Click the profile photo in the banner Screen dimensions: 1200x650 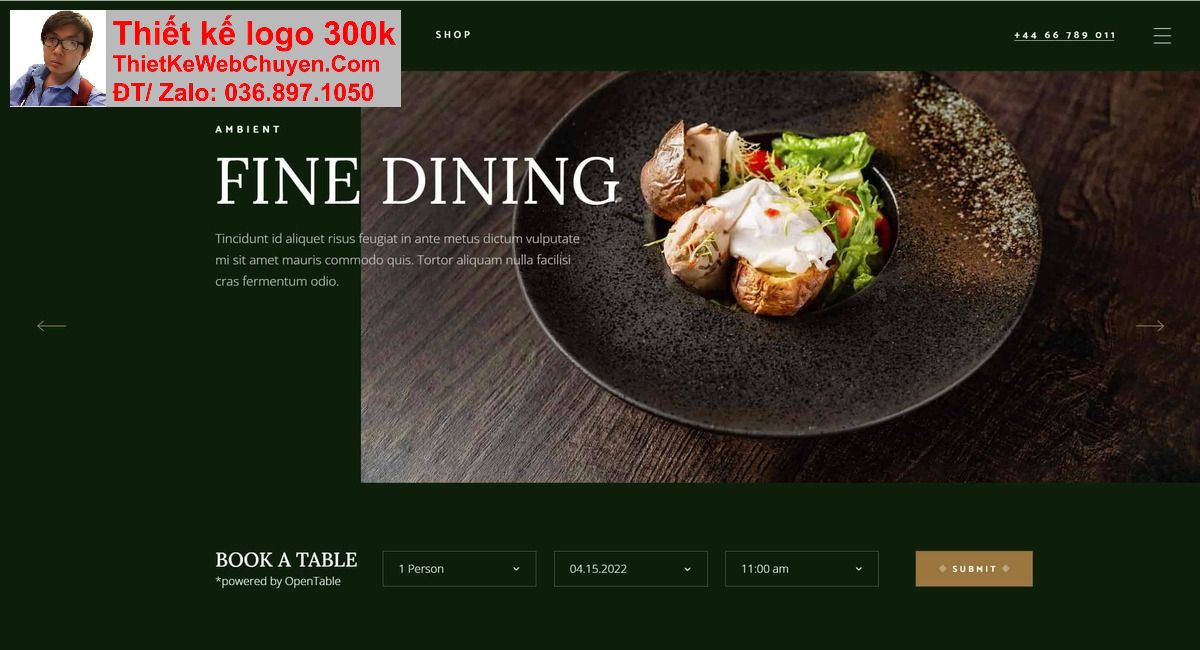point(58,58)
